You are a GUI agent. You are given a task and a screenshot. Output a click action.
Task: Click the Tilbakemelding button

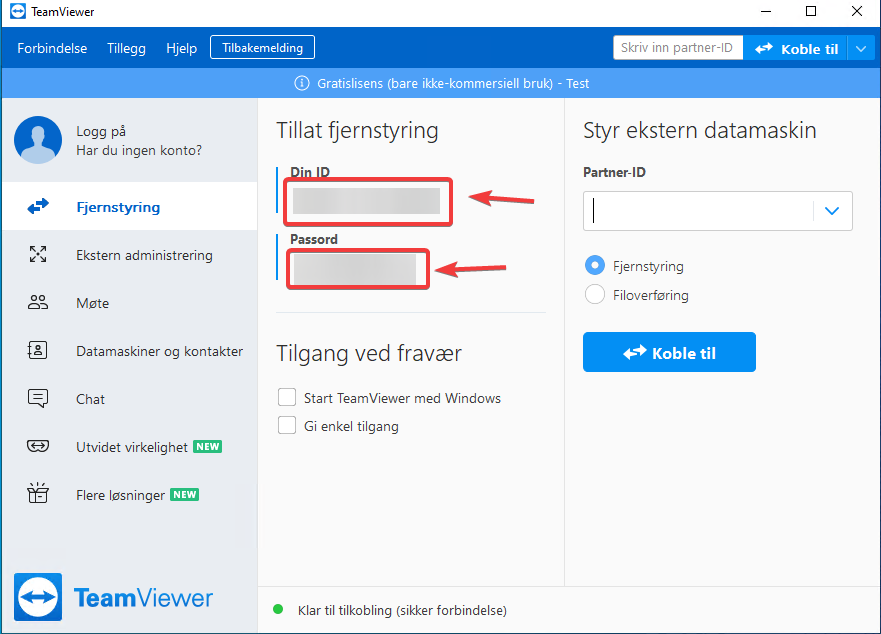coord(262,47)
